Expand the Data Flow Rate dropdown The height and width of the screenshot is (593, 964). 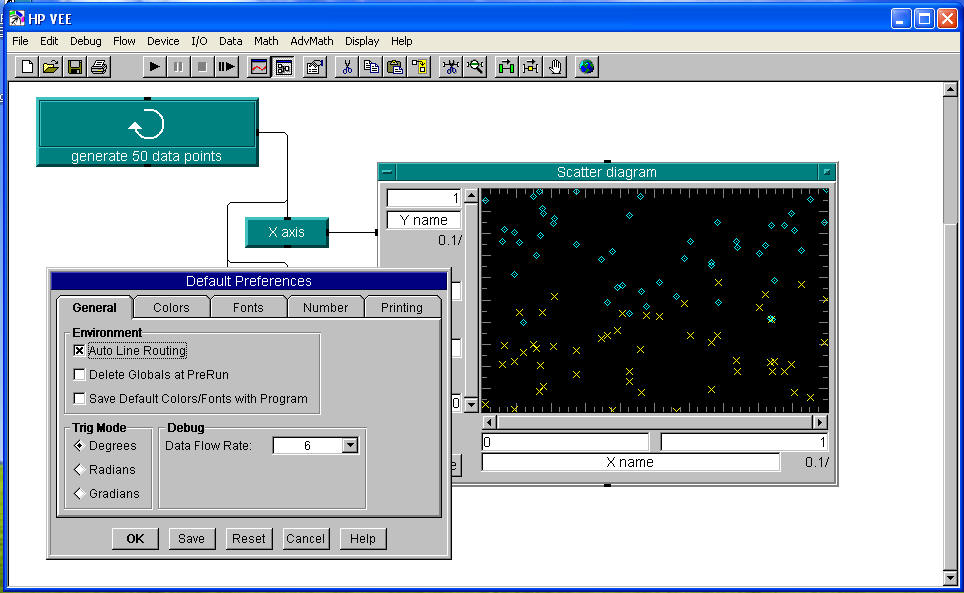click(x=349, y=446)
